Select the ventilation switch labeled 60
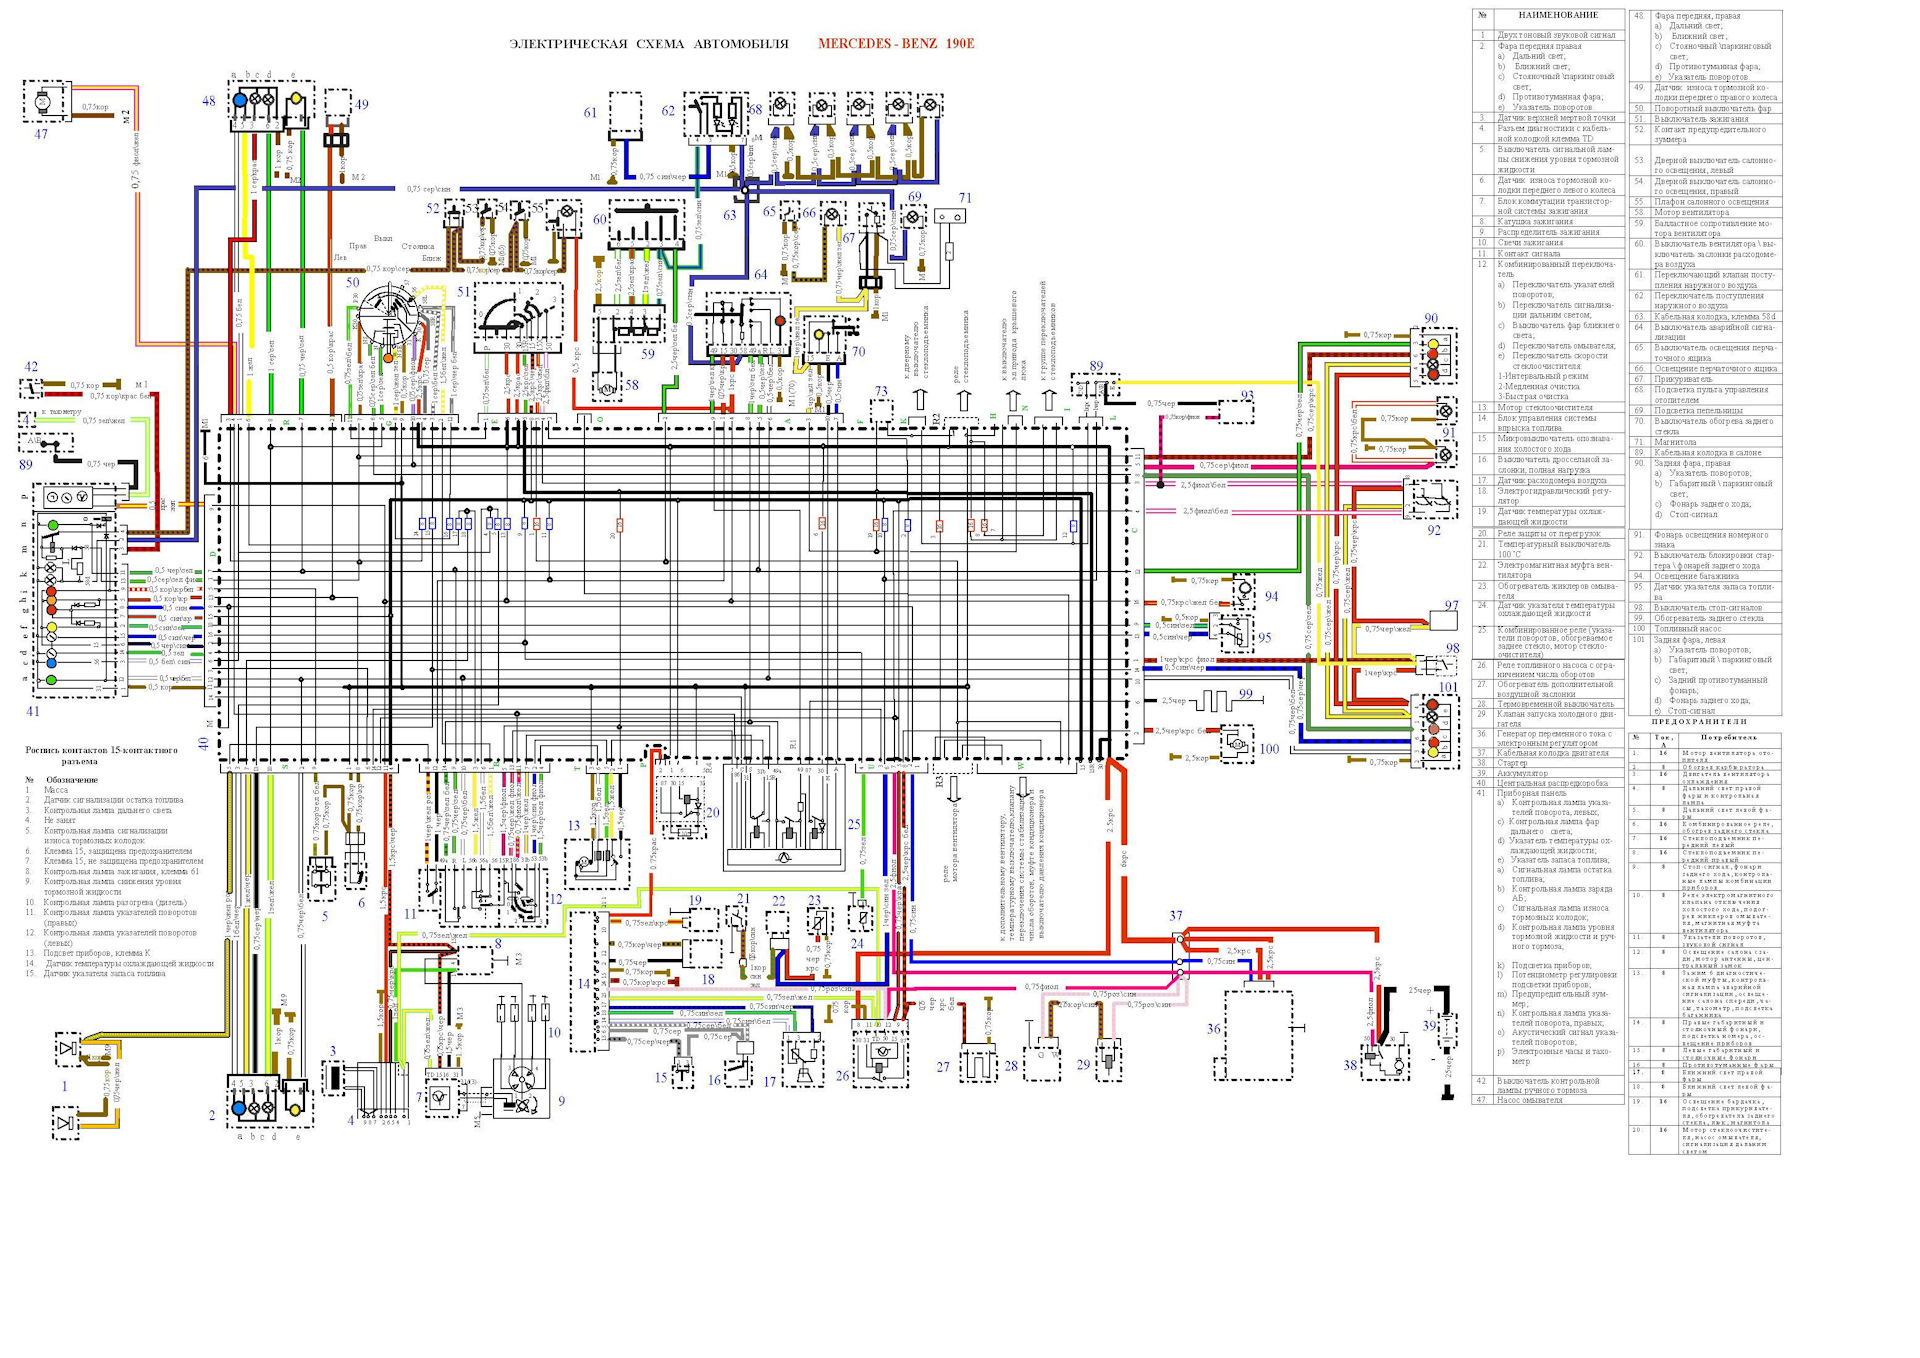 tap(646, 226)
